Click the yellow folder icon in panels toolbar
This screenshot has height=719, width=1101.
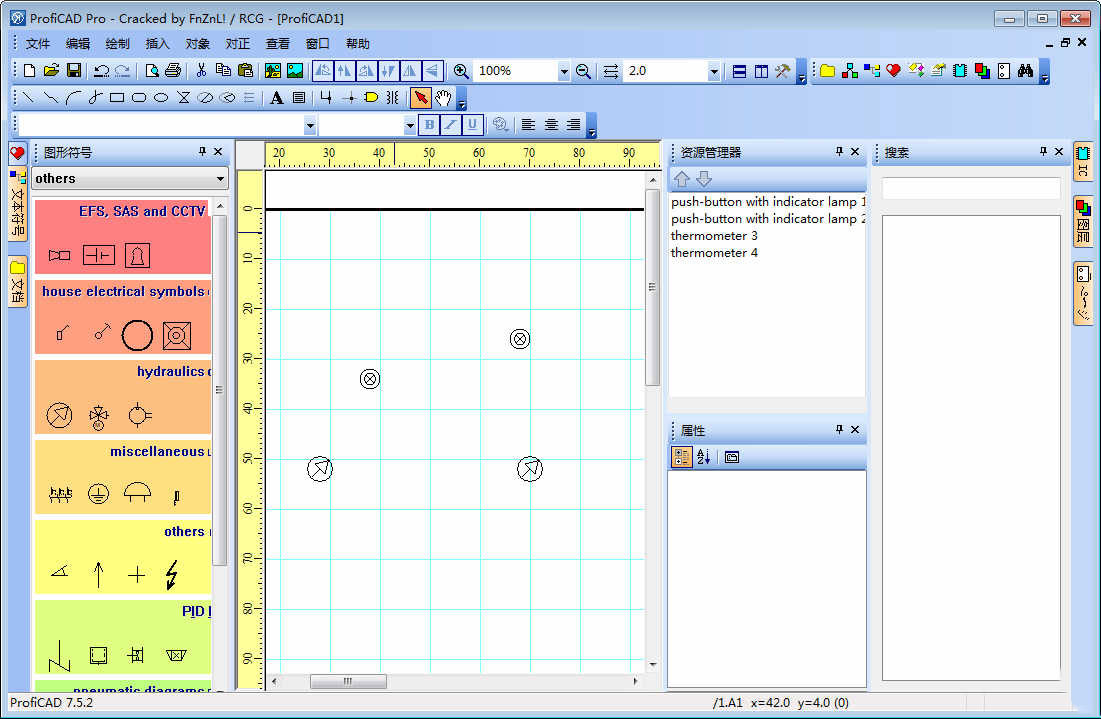tap(827, 71)
